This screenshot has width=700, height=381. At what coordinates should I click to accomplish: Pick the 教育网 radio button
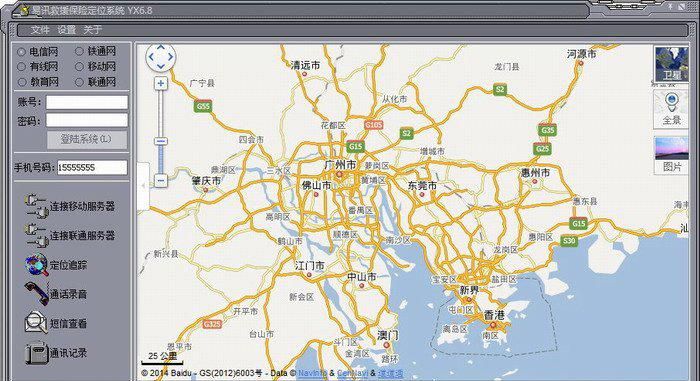(21, 82)
